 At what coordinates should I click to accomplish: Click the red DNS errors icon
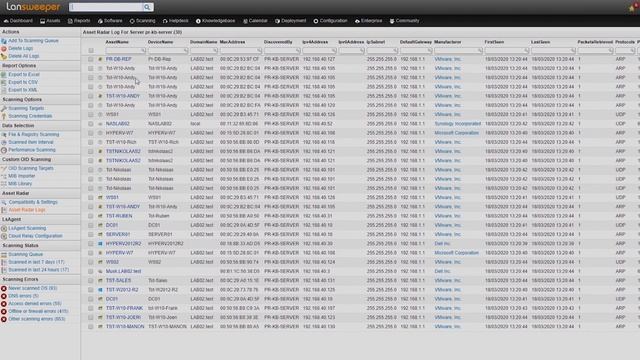click(x=4, y=296)
